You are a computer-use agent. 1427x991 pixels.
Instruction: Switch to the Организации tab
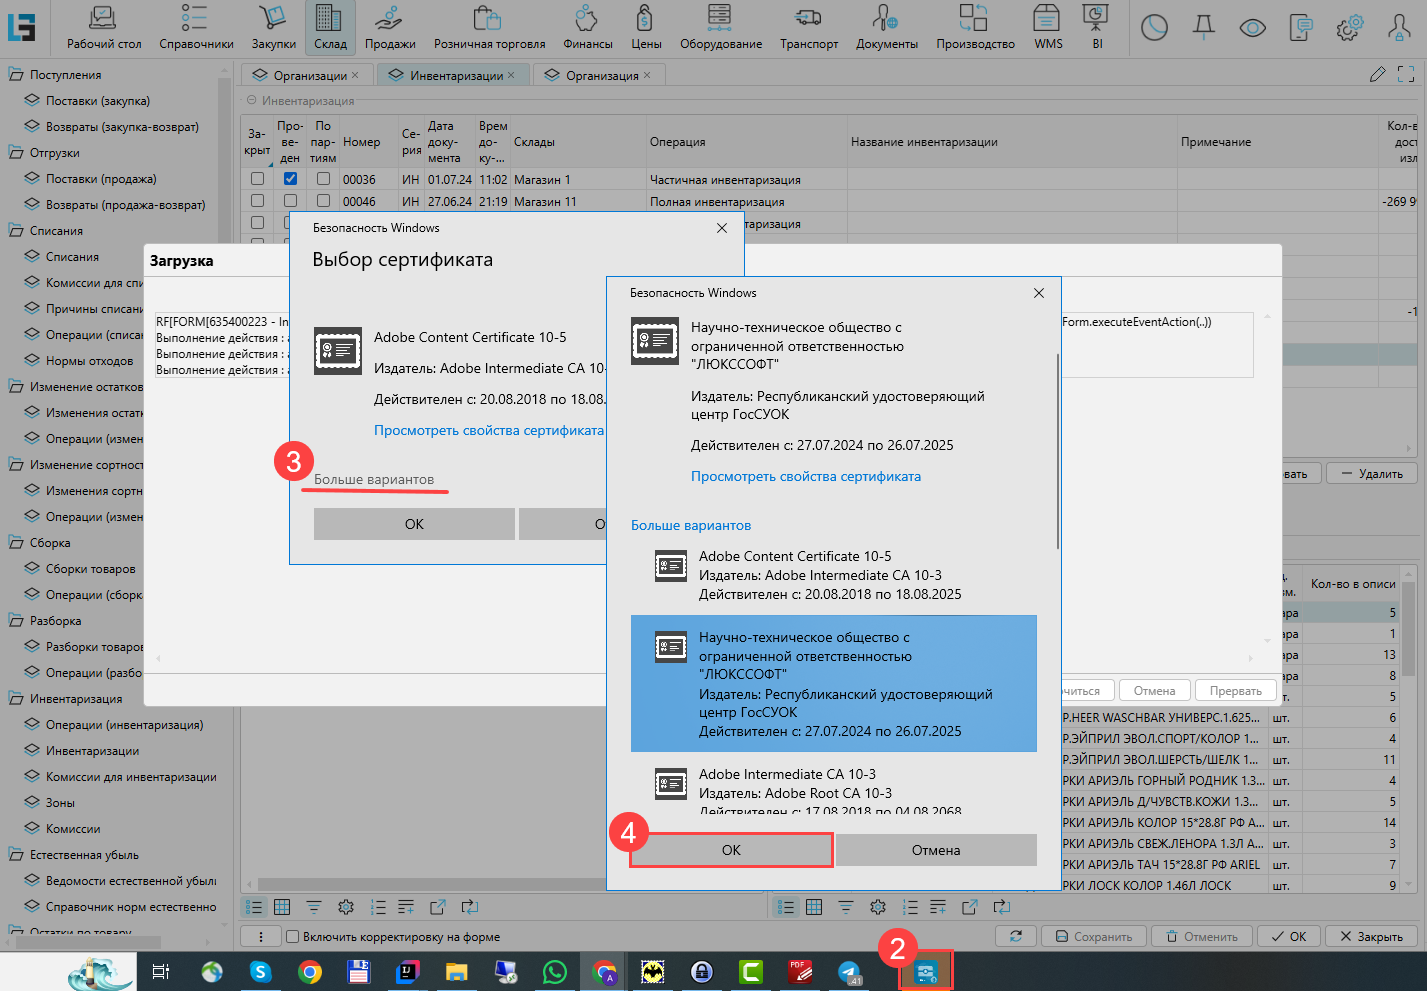[x=310, y=75]
